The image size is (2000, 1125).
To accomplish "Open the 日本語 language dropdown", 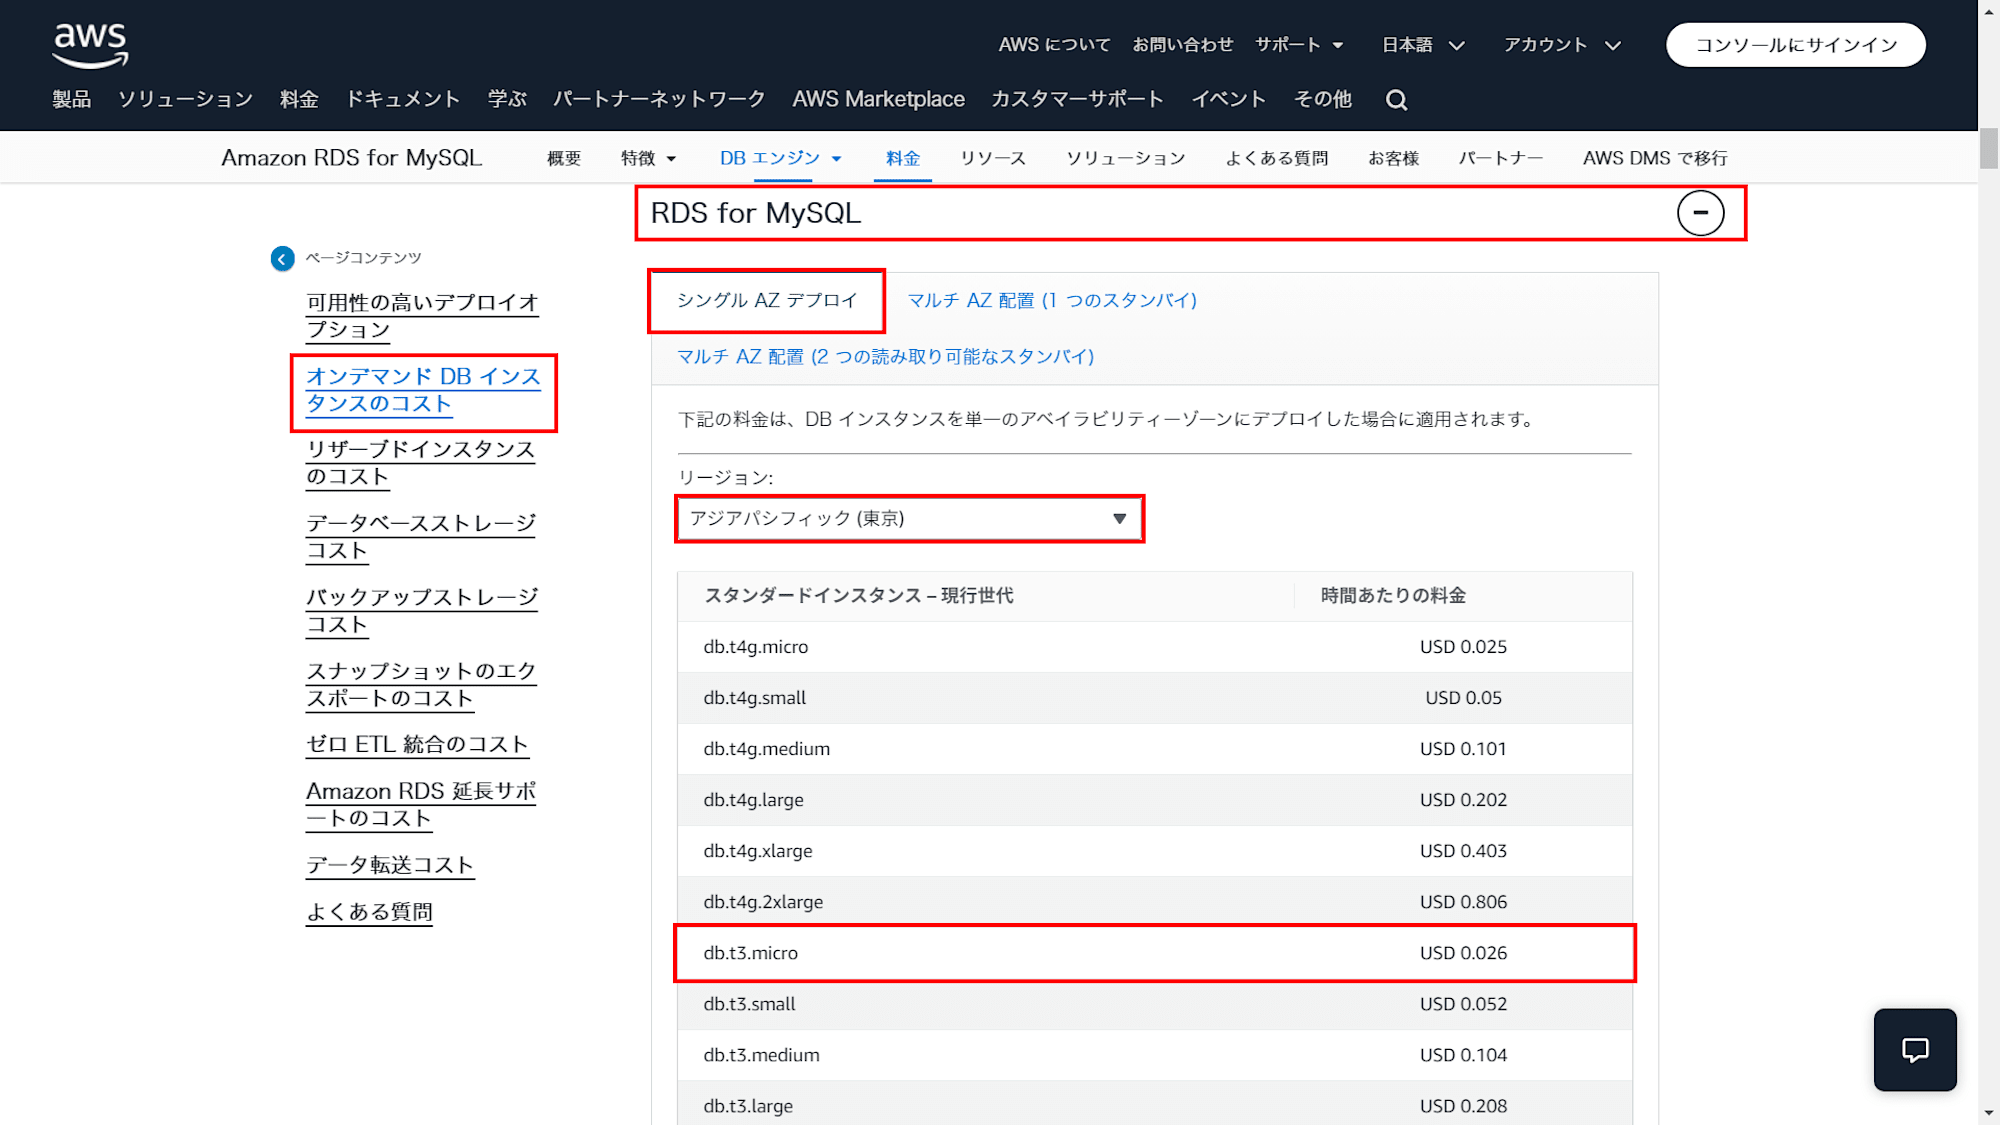I will coord(1423,45).
